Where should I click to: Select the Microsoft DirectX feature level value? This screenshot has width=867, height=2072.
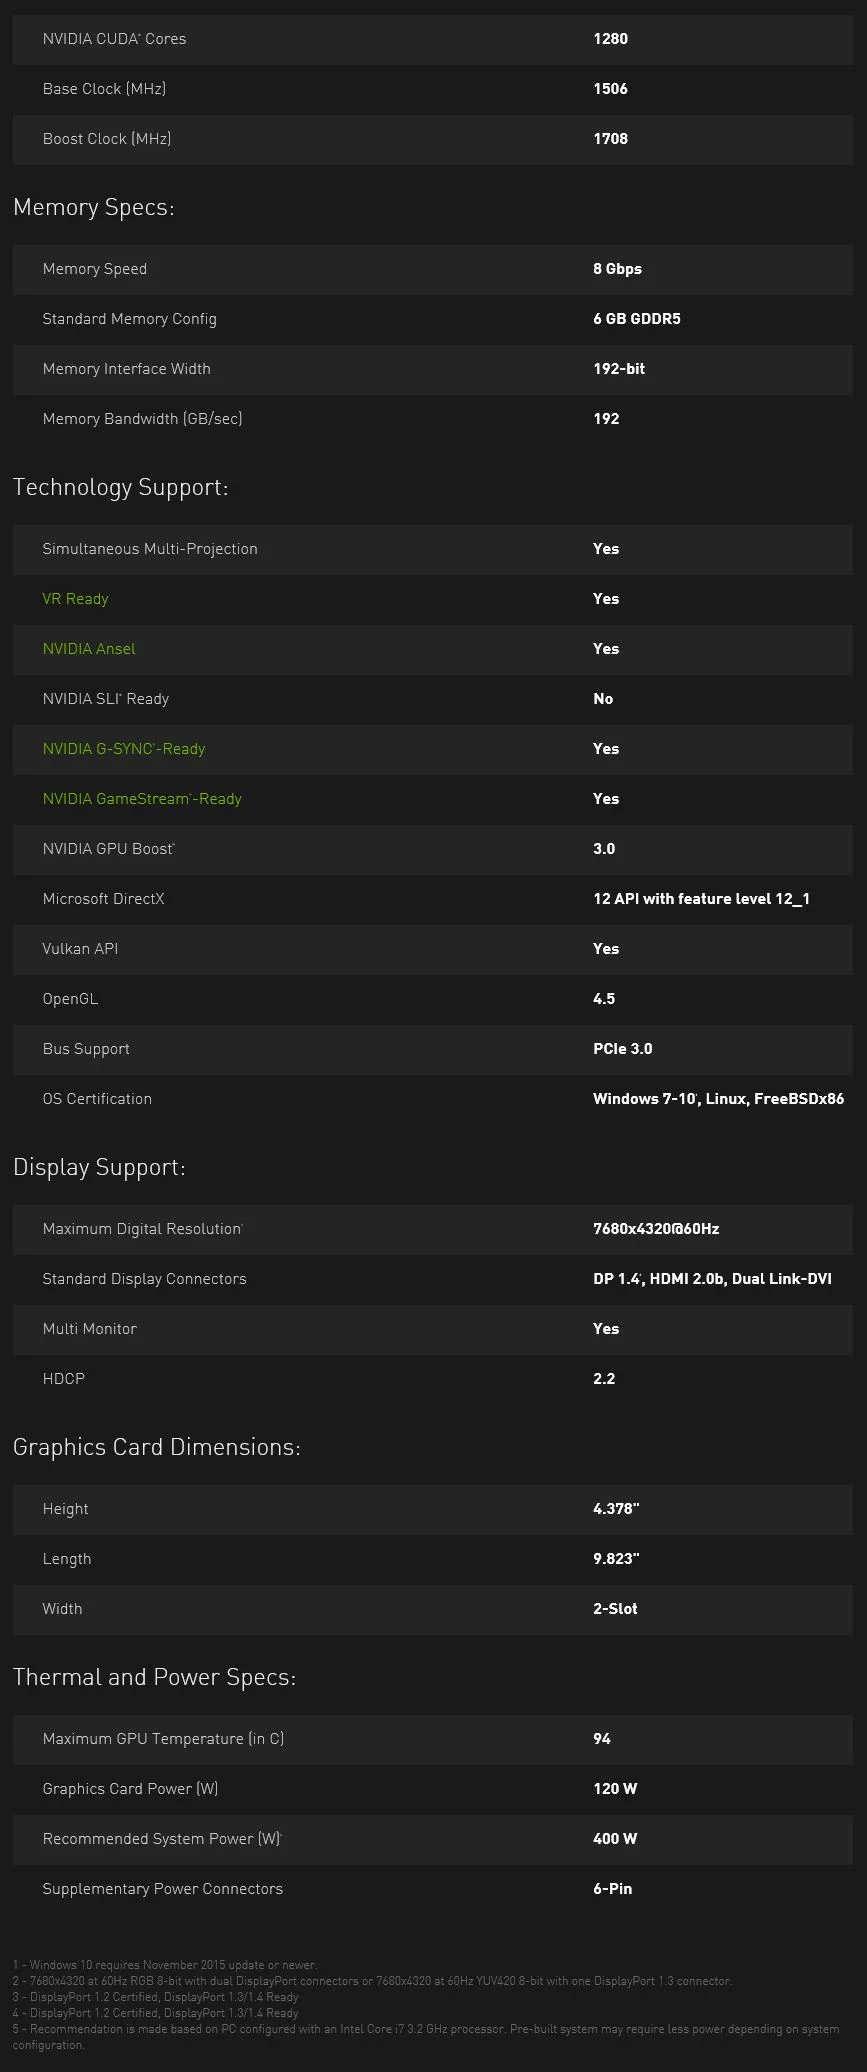pyautogui.click(x=702, y=899)
